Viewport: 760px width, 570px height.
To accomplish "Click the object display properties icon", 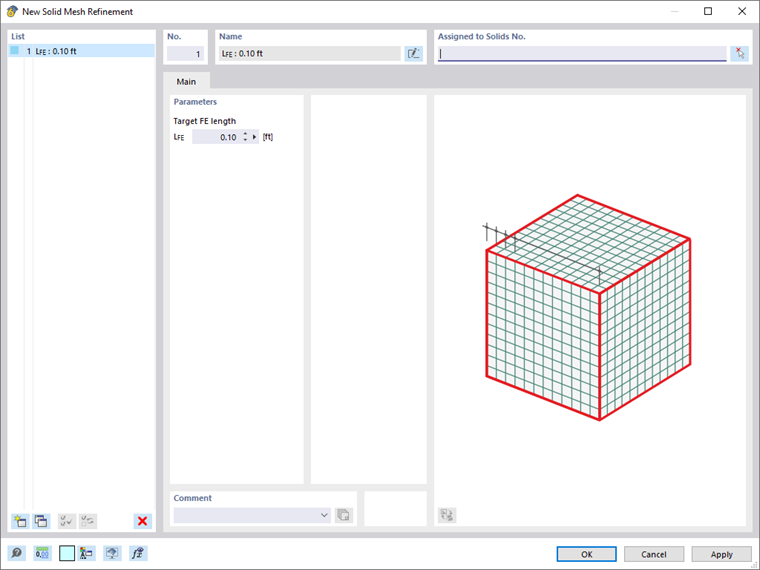I will coord(87,553).
